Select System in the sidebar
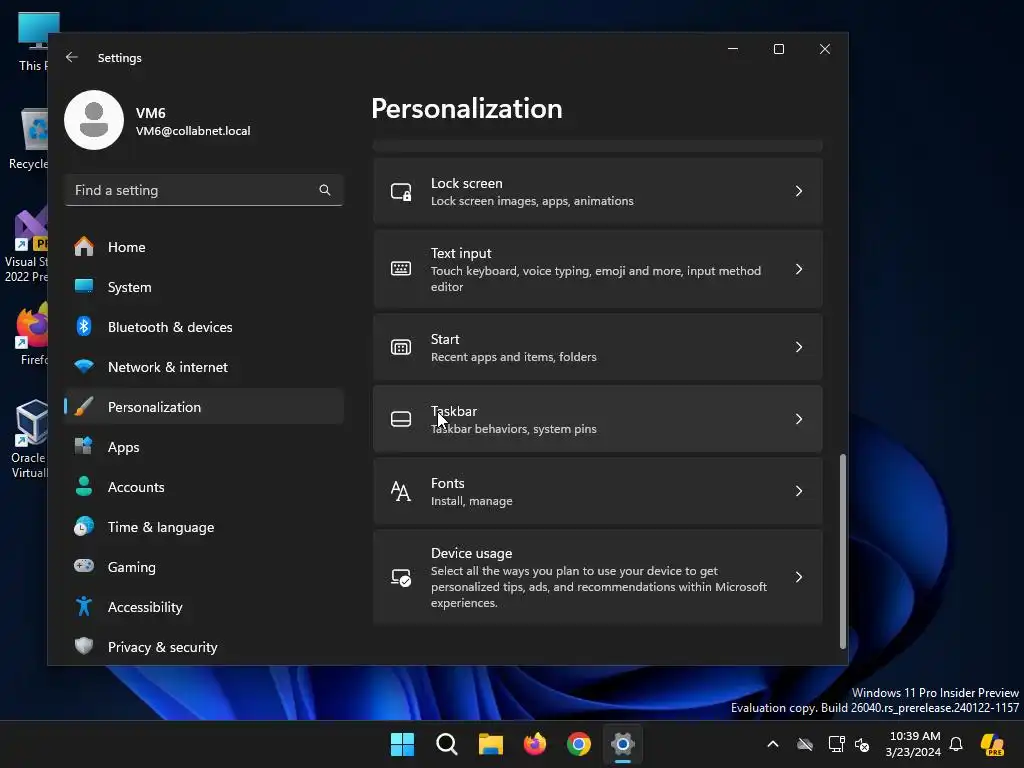Viewport: 1024px width, 768px height. point(204,287)
